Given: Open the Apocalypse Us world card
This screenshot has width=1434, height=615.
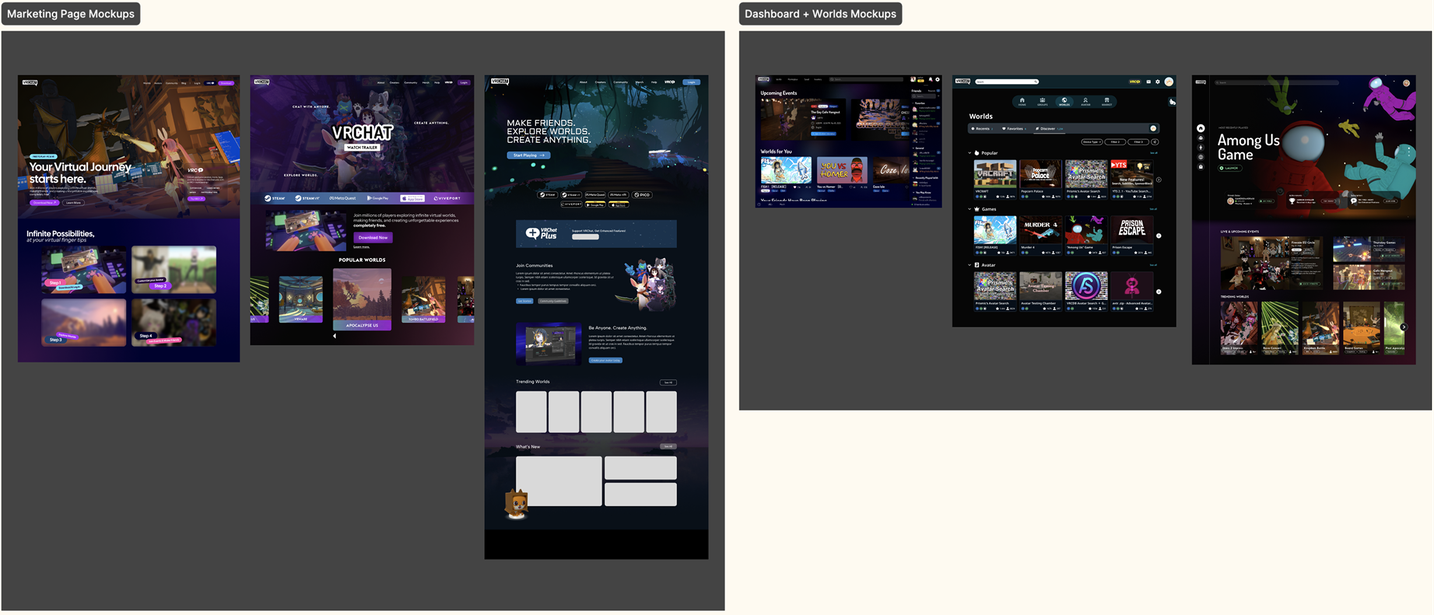Looking at the screenshot, I should tap(362, 299).
